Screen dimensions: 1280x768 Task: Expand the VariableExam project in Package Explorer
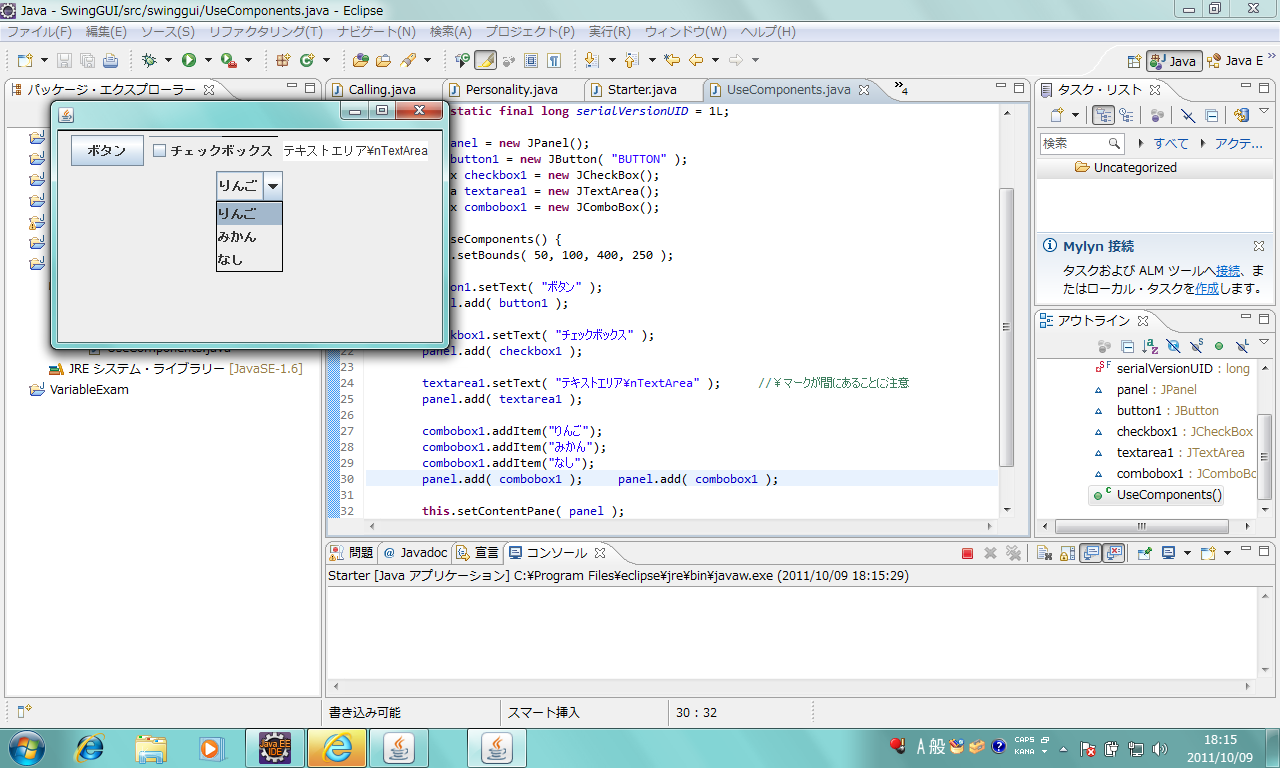click(x=22, y=390)
